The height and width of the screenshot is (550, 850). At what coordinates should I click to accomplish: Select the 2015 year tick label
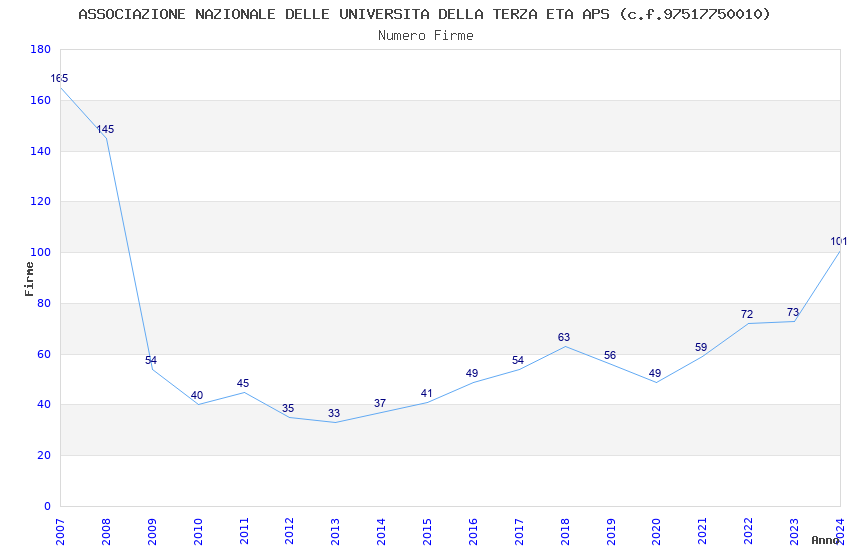pyautogui.click(x=427, y=532)
